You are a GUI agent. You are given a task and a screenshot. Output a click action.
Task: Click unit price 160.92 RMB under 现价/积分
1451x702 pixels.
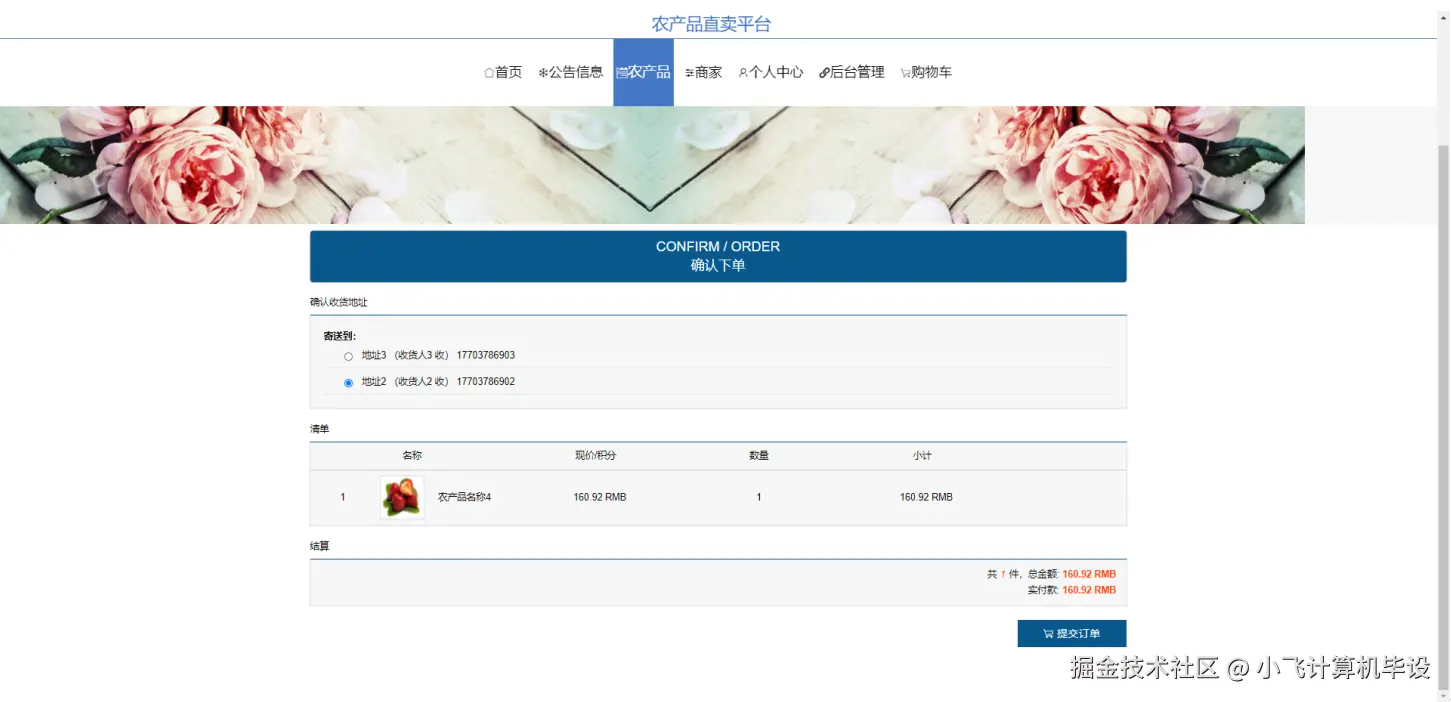click(600, 497)
